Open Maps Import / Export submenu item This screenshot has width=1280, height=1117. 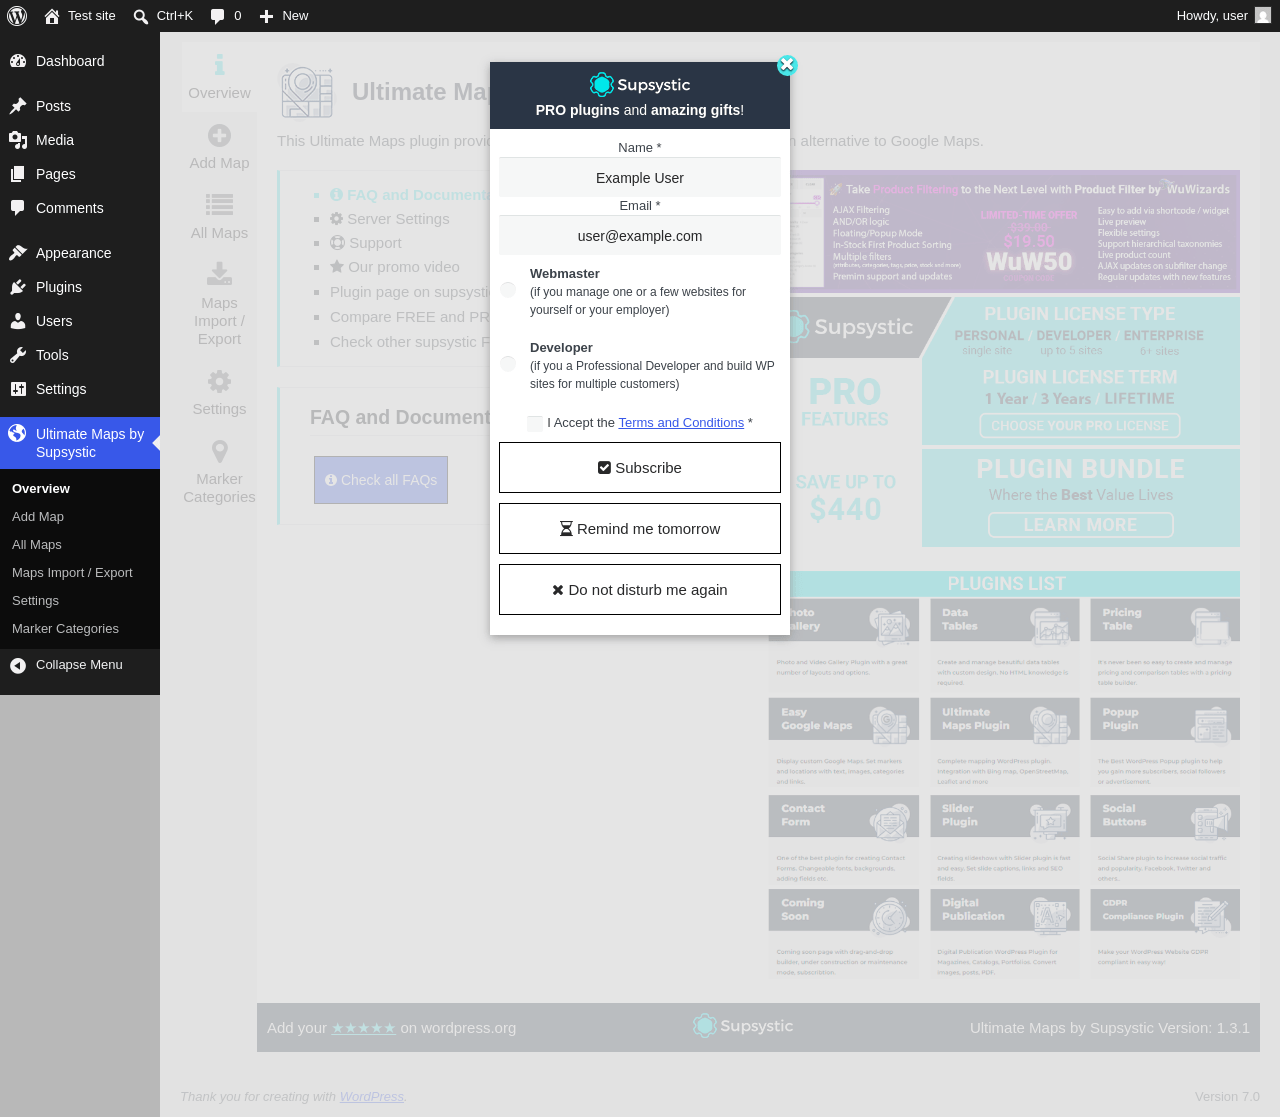72,573
